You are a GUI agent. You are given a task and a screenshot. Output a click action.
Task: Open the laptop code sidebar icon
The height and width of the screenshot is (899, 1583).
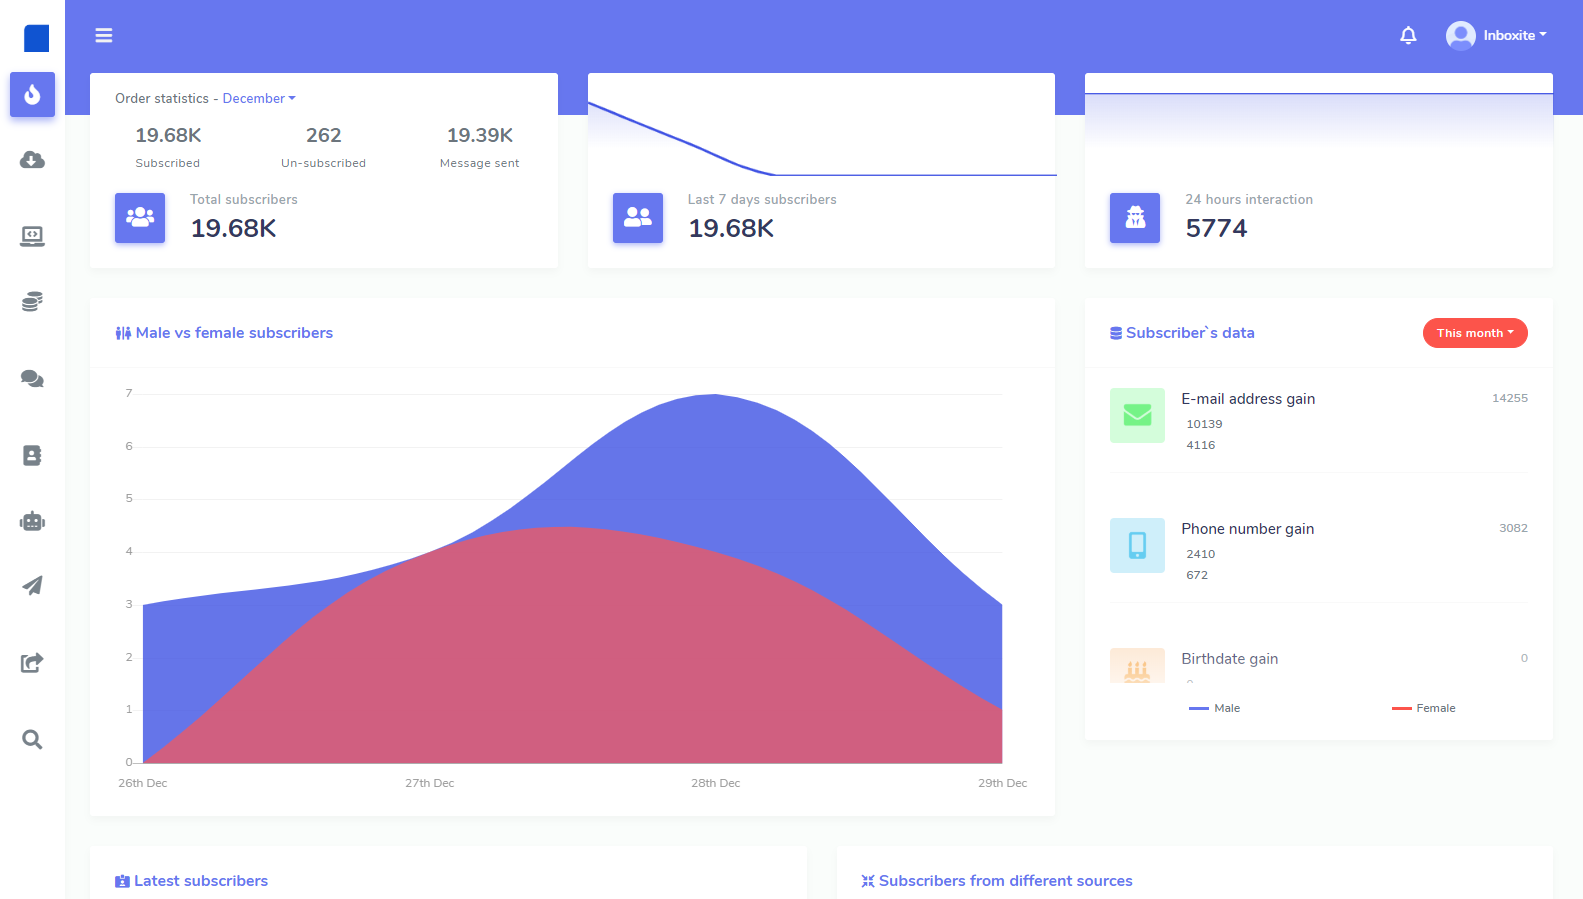pos(32,236)
